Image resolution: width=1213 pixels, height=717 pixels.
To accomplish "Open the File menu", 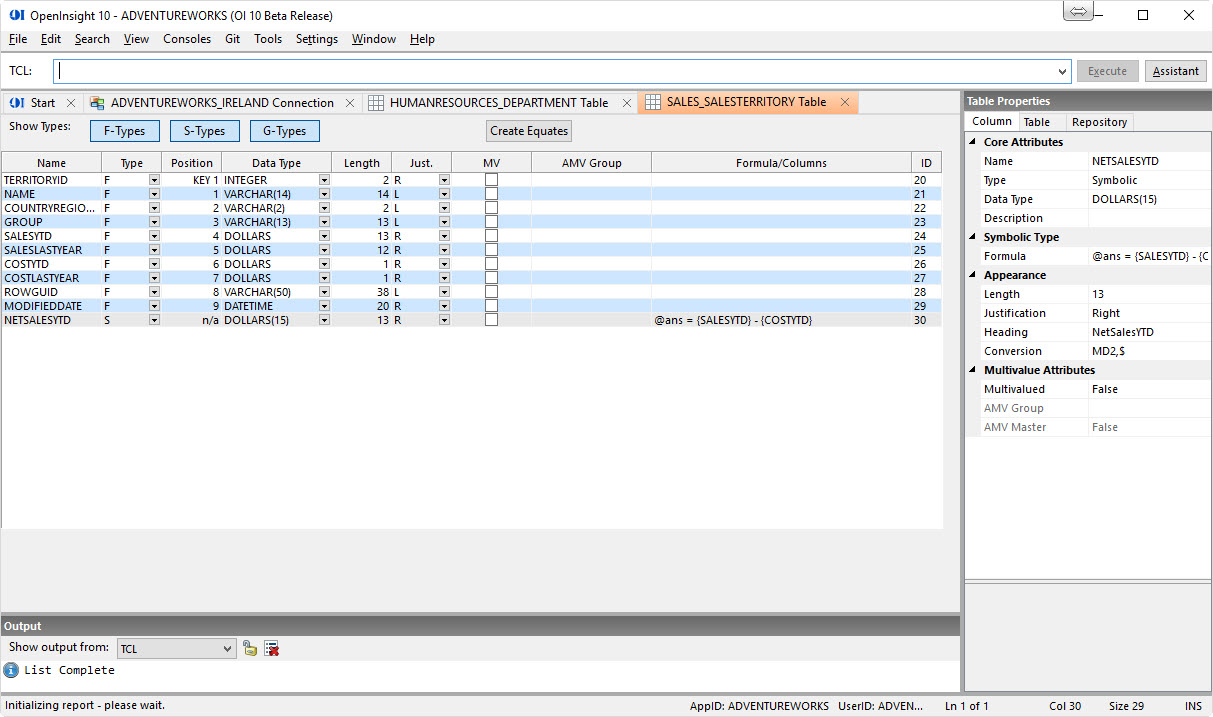I will point(18,39).
